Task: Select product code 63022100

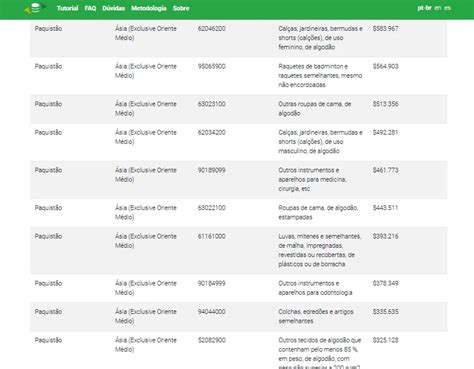Action: 212,208
